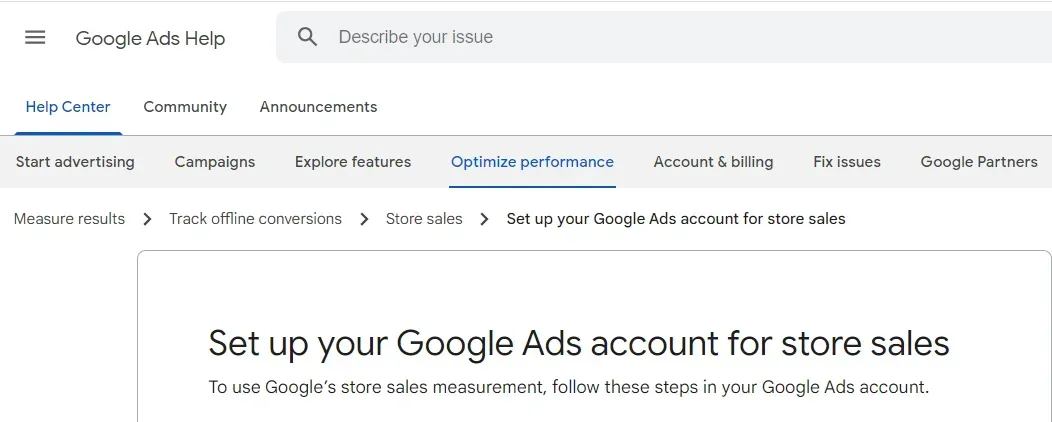Select the Campaigns navigation item
This screenshot has height=422, width=1052.
215,162
